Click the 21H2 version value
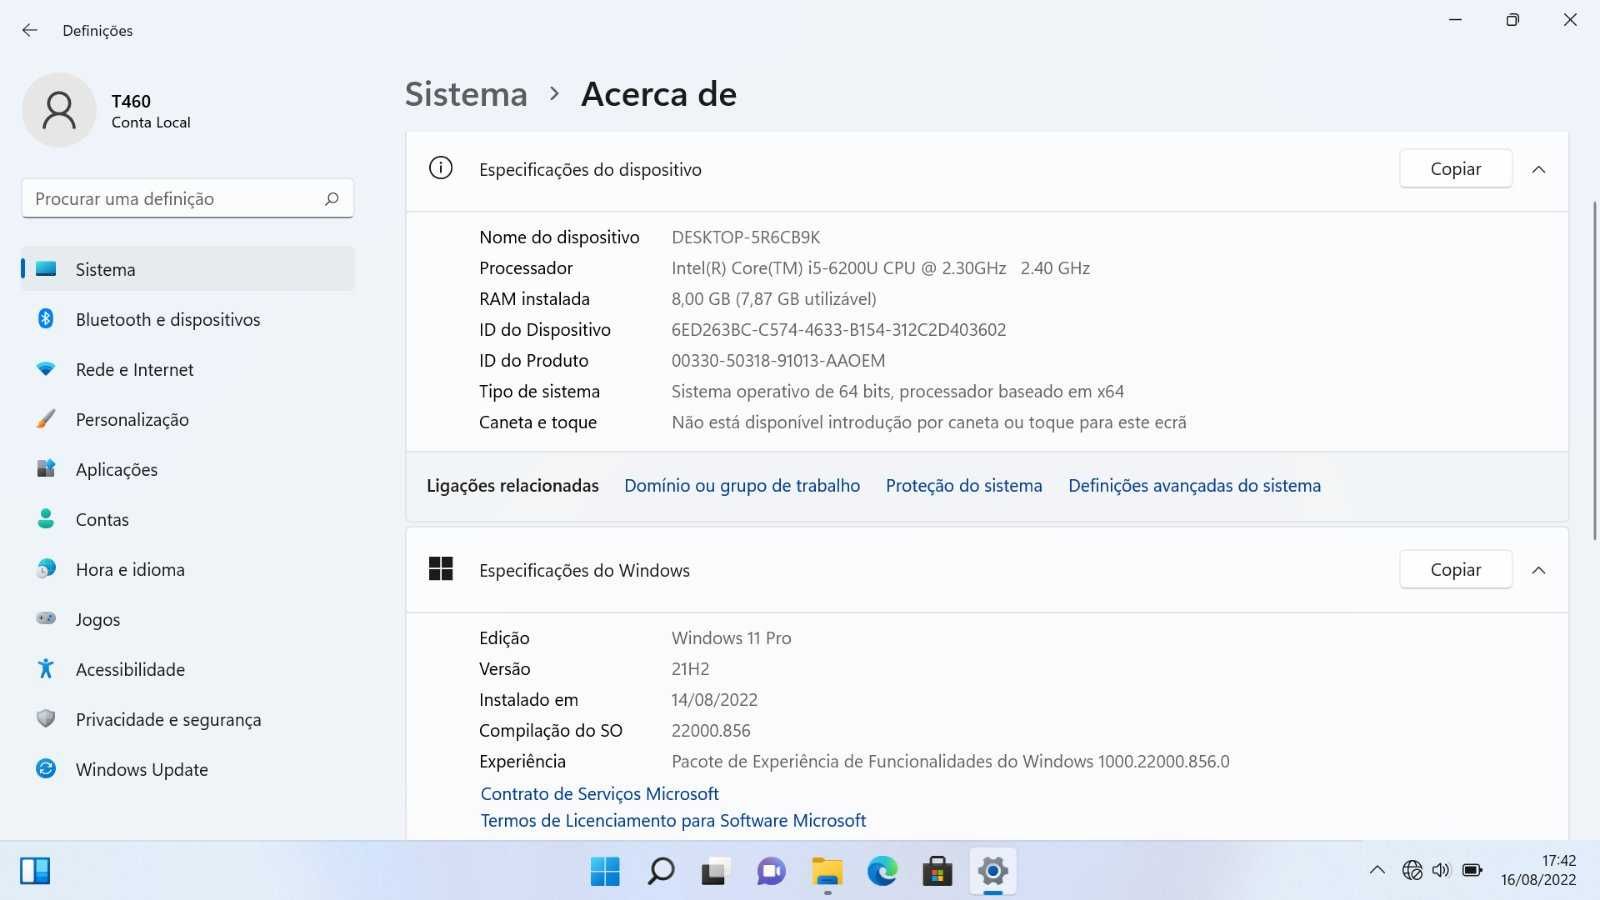Viewport: 1600px width, 900px height. pos(690,669)
